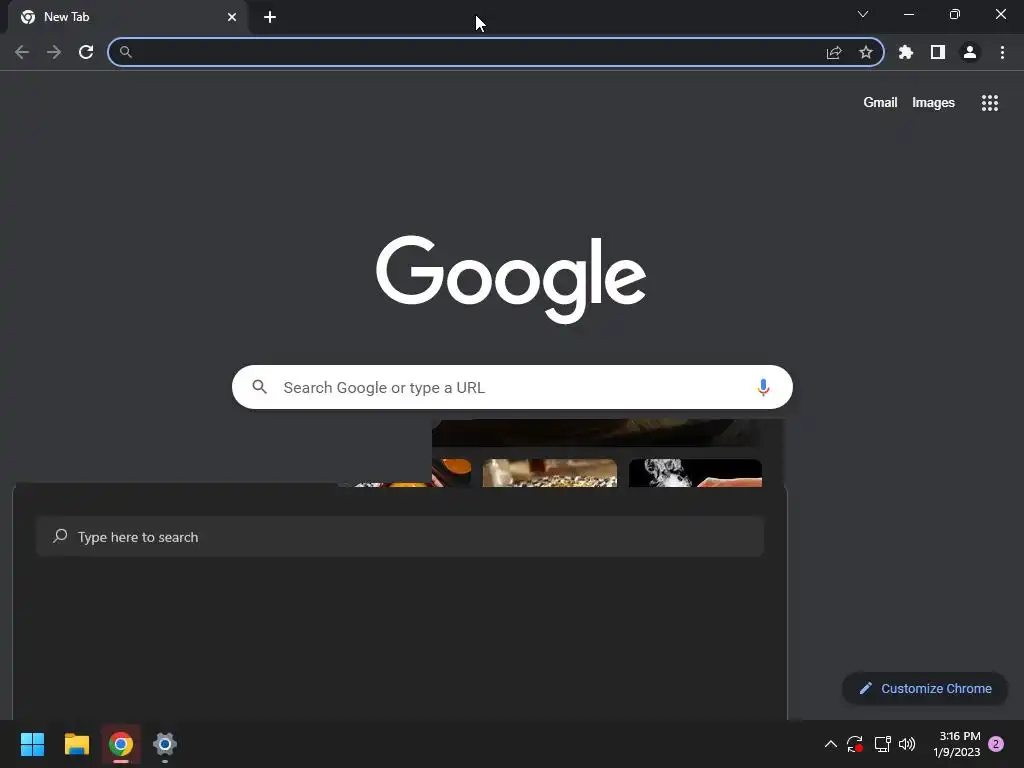Click the search icon in address bar
The width and height of the screenshot is (1024, 768).
(126, 52)
